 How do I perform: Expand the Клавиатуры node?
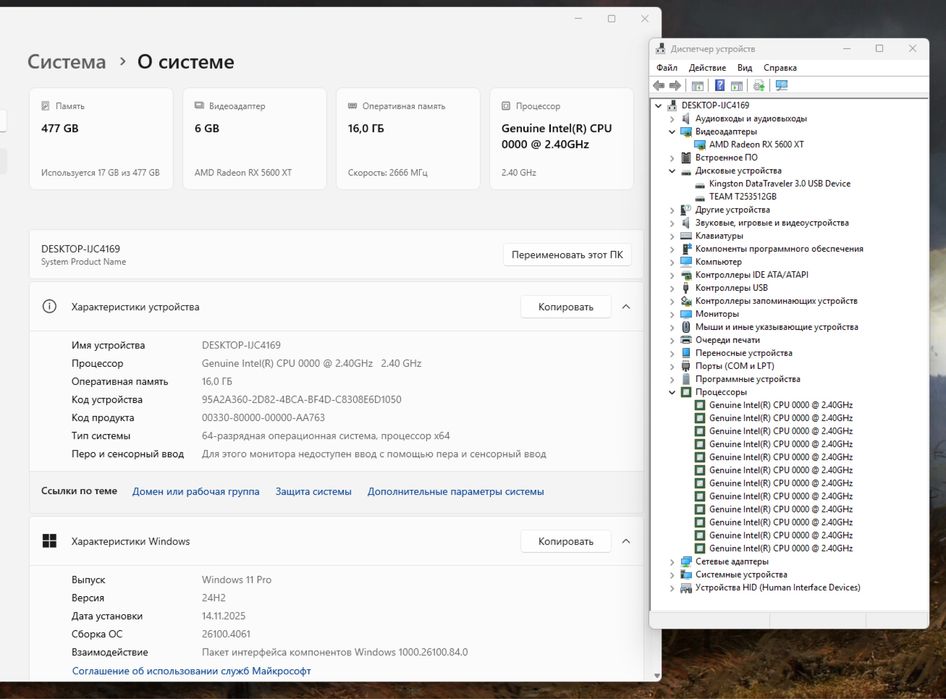(x=672, y=236)
